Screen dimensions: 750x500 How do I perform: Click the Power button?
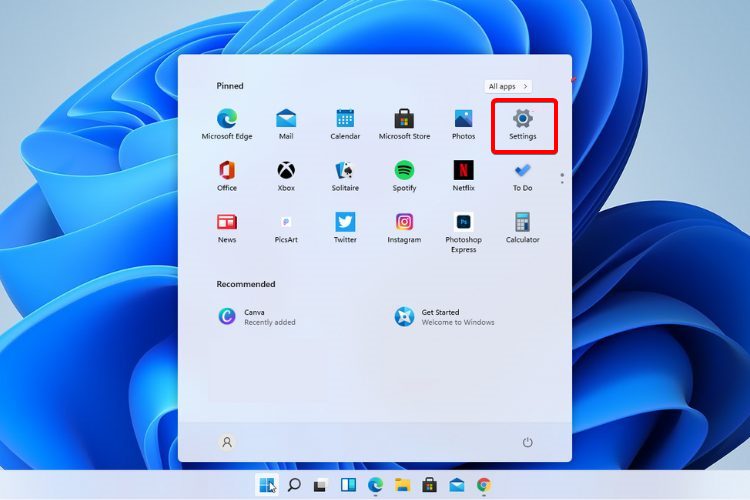pos(527,442)
